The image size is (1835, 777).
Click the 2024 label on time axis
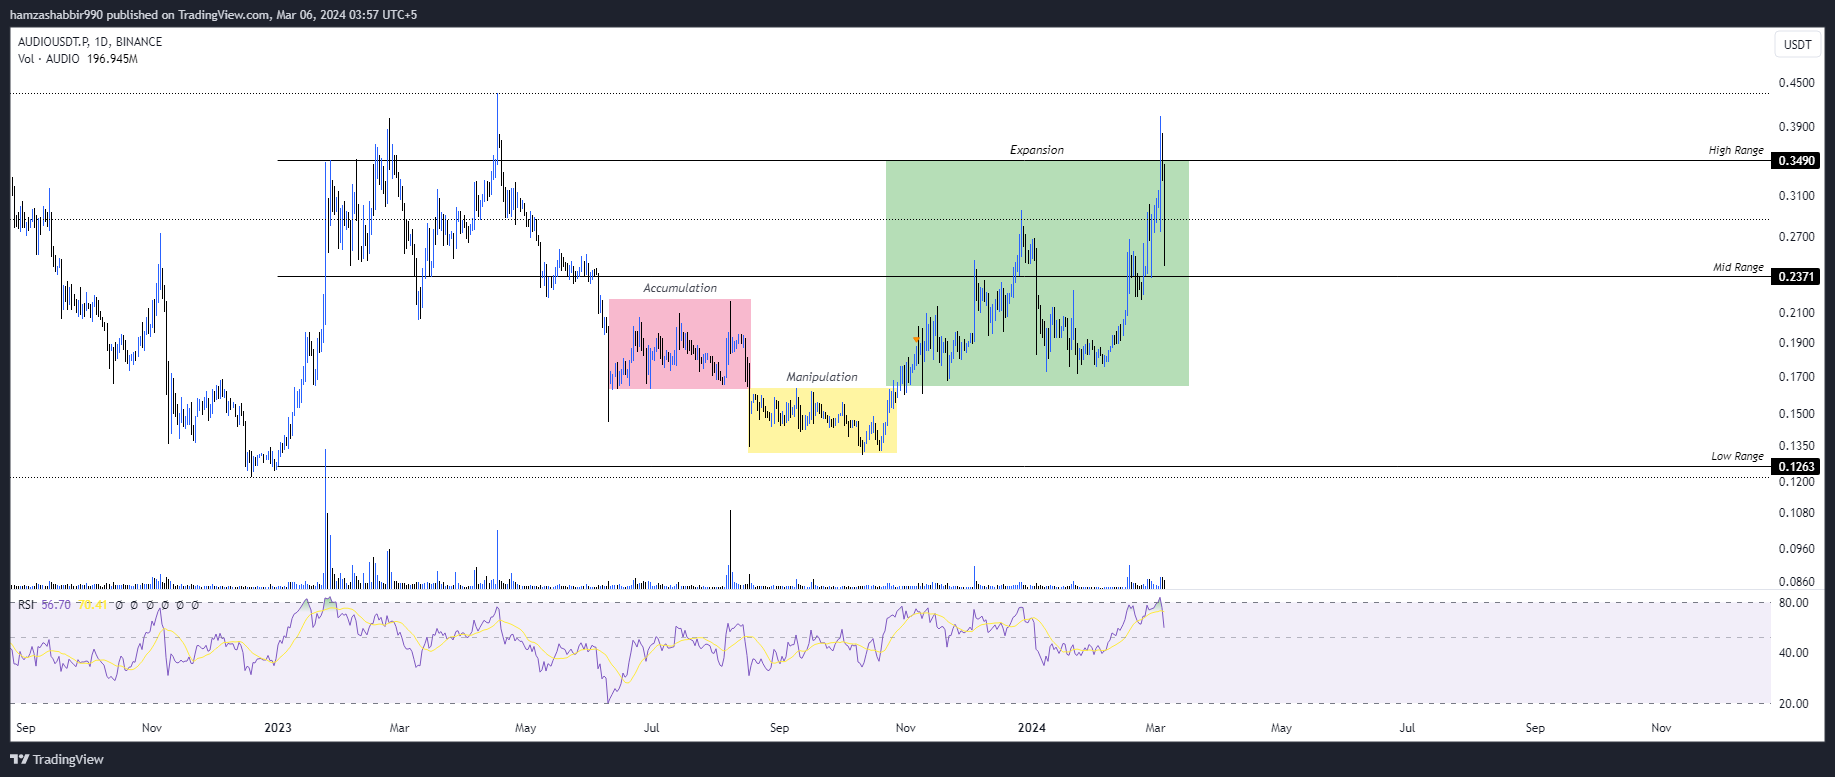1032,728
